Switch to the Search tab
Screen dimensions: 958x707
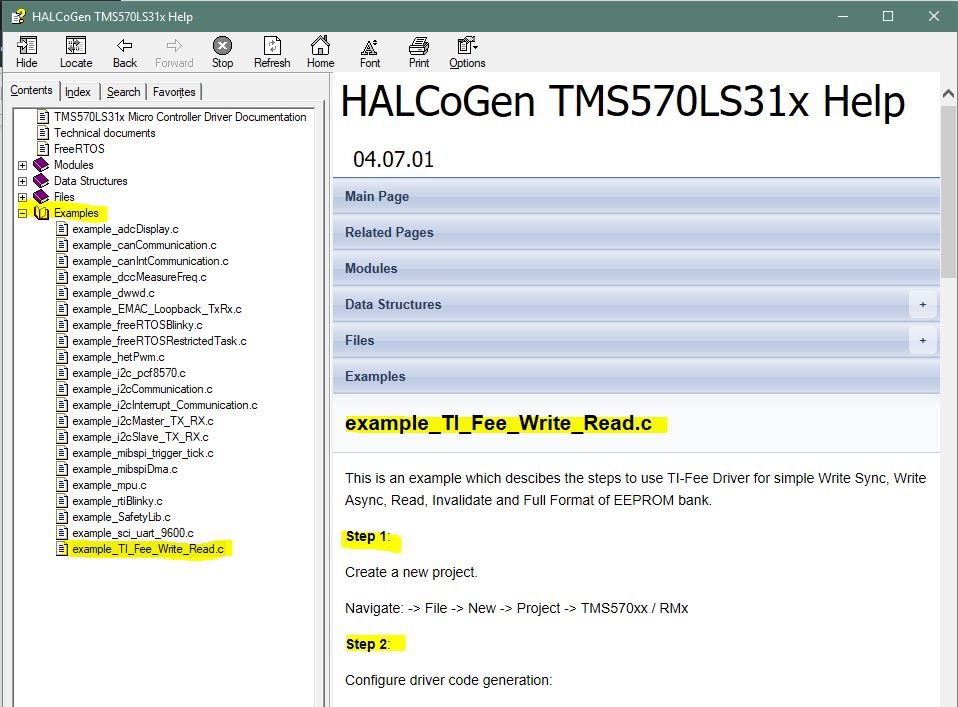coord(123,92)
